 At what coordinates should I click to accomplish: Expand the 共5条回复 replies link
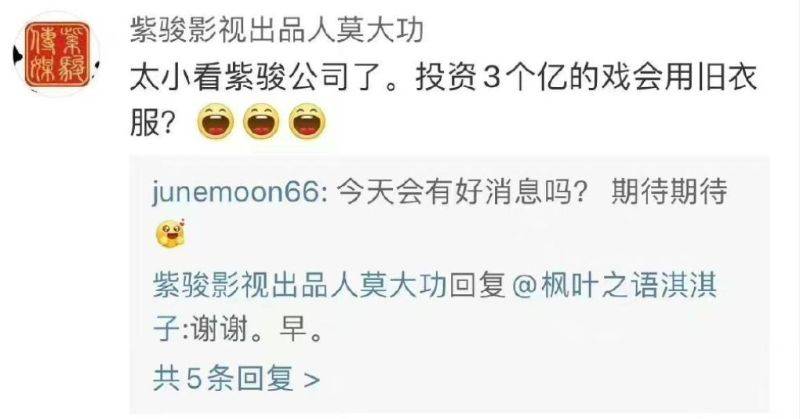pyautogui.click(x=236, y=379)
